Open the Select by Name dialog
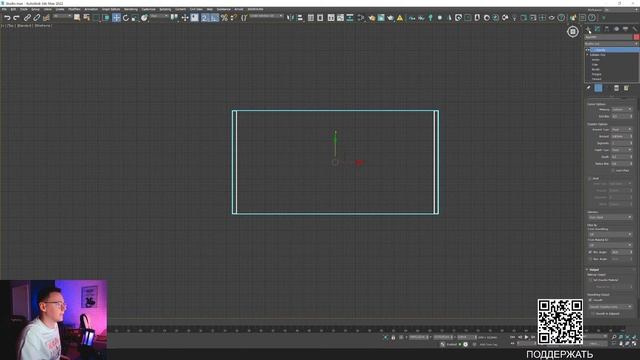 point(87,18)
